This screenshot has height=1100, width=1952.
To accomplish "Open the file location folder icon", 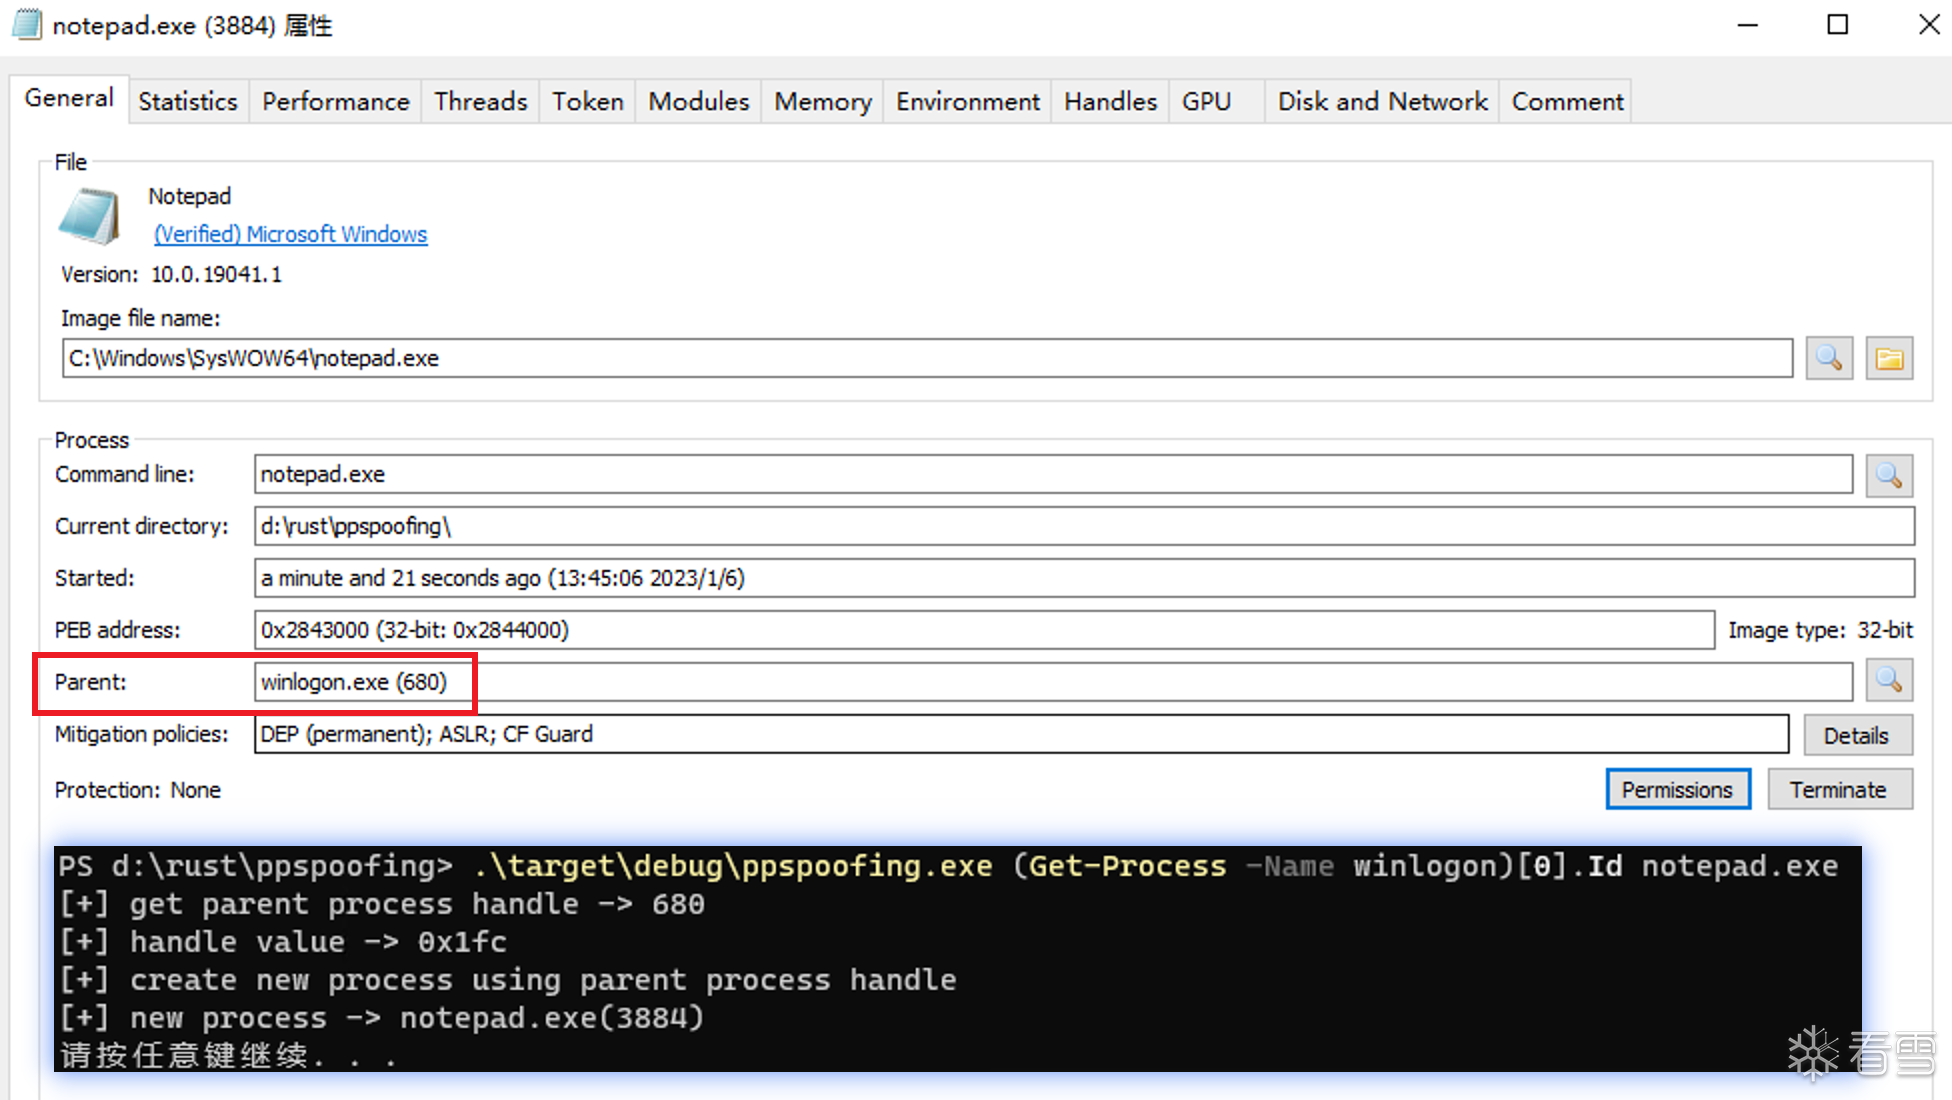I will point(1889,358).
